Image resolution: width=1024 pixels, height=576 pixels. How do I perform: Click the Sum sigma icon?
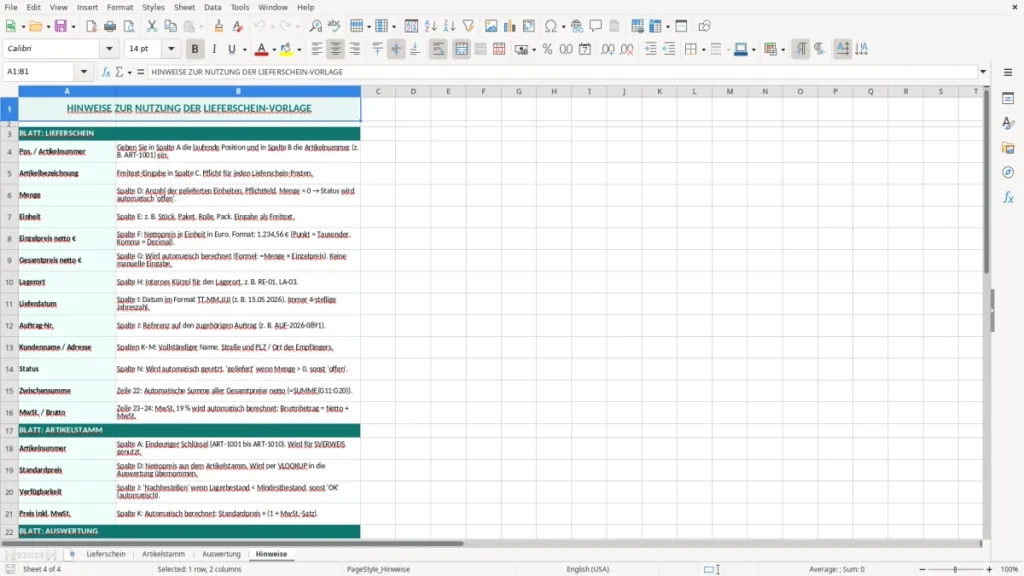(x=119, y=72)
